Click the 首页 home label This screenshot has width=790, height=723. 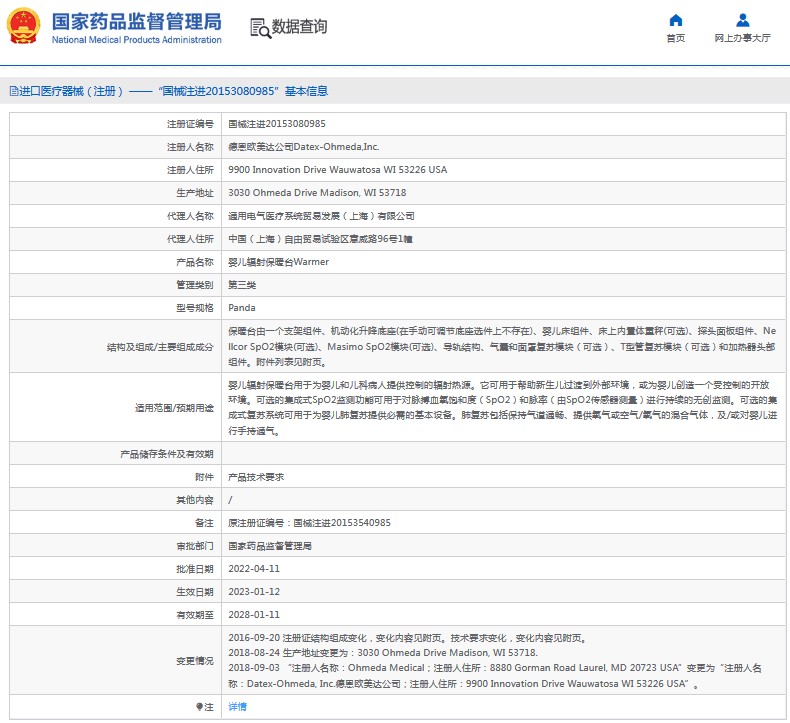click(x=676, y=38)
